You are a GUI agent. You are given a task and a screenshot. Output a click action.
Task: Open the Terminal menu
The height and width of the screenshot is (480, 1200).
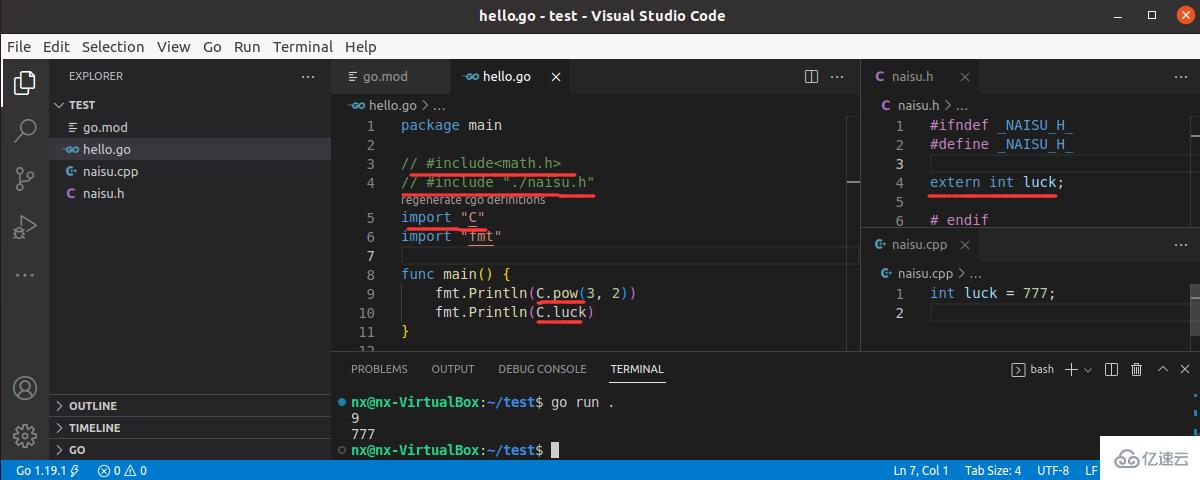[302, 47]
